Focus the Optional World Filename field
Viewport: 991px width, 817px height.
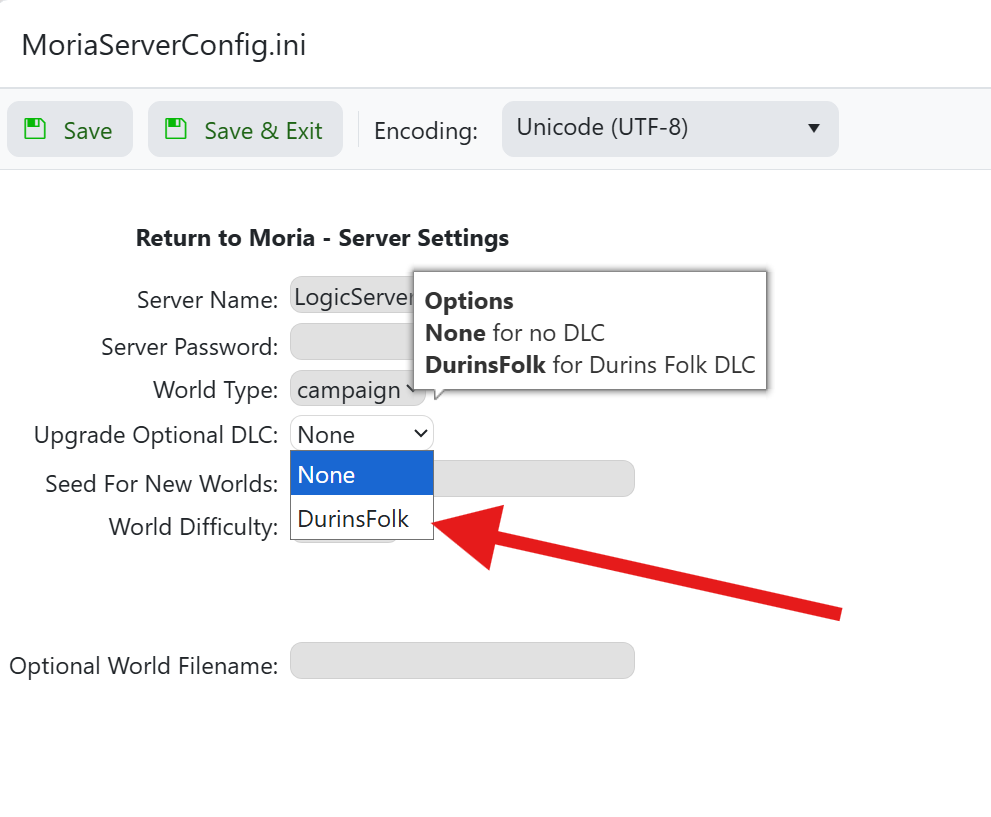coord(462,661)
